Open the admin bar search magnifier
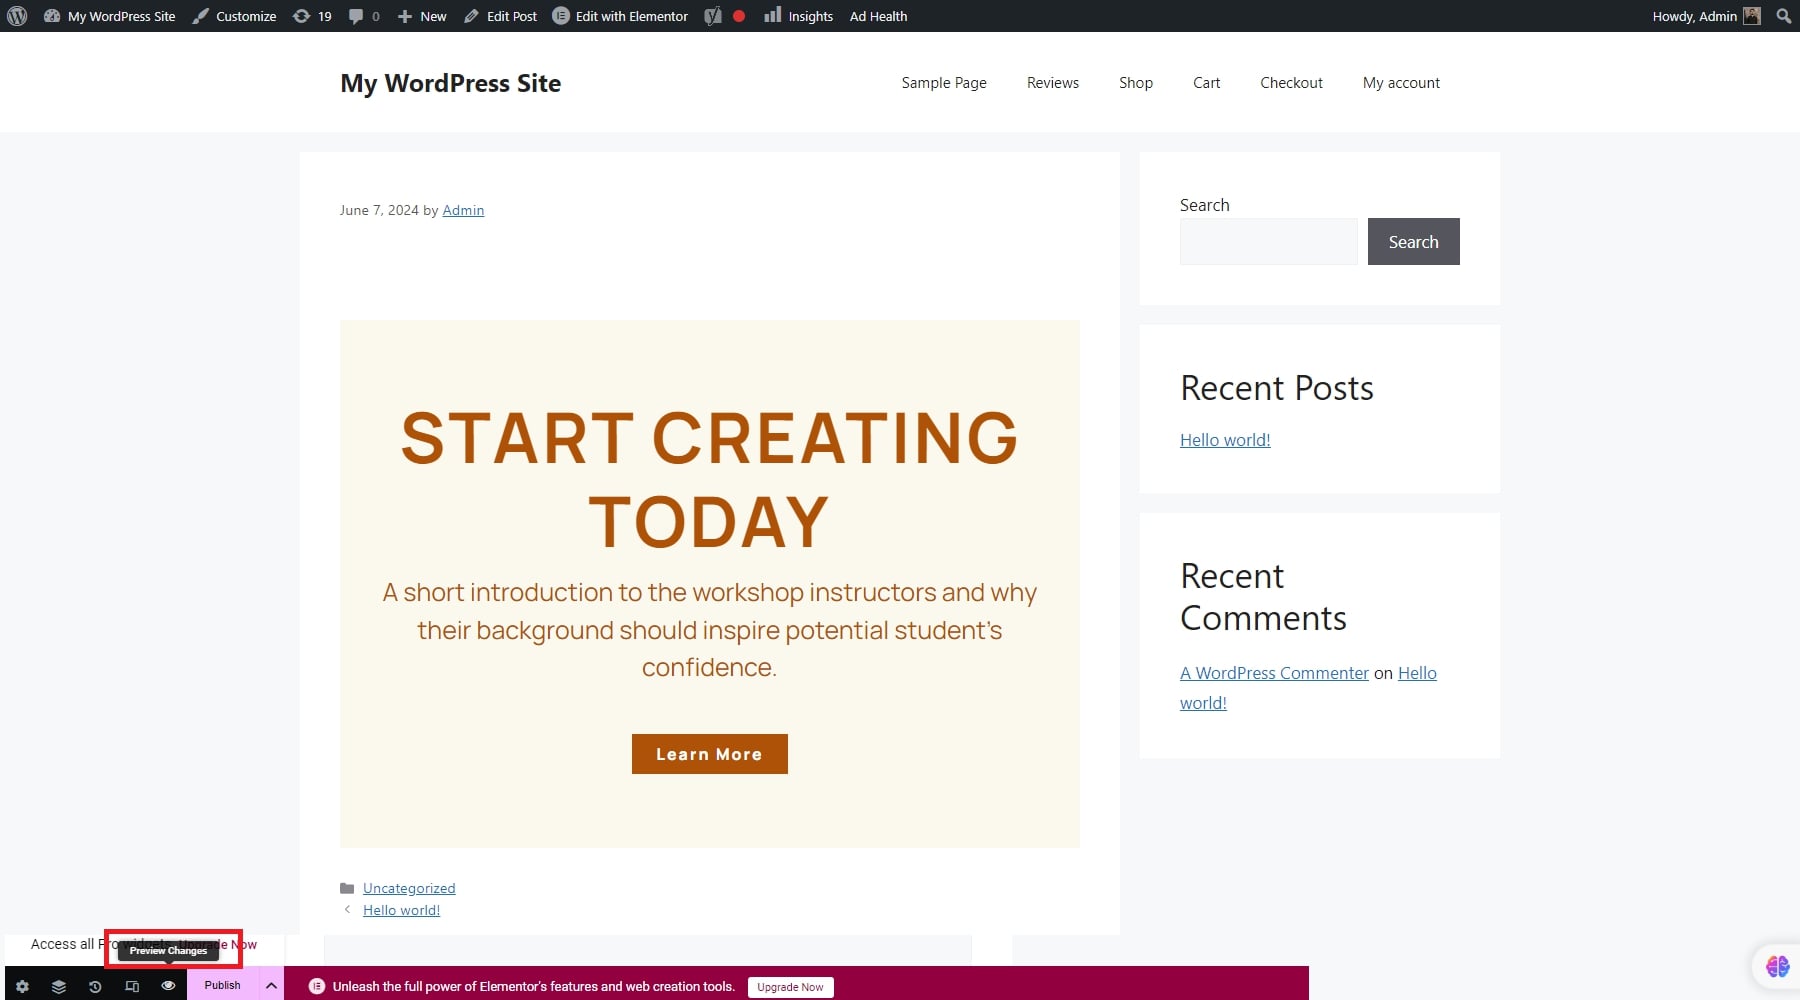The width and height of the screenshot is (1800, 1000). coord(1783,16)
